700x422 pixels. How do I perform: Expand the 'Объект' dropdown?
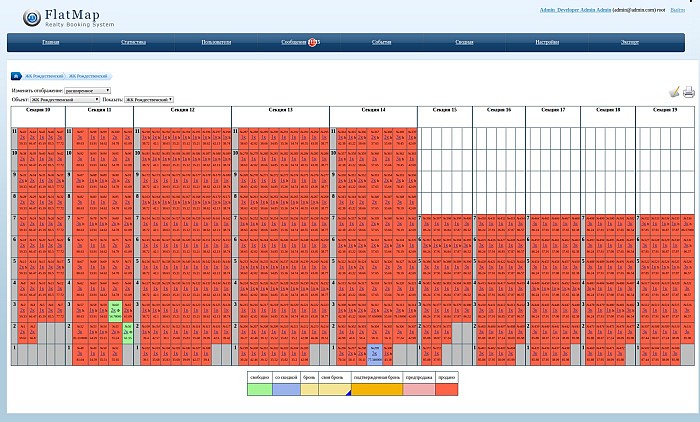(64, 99)
